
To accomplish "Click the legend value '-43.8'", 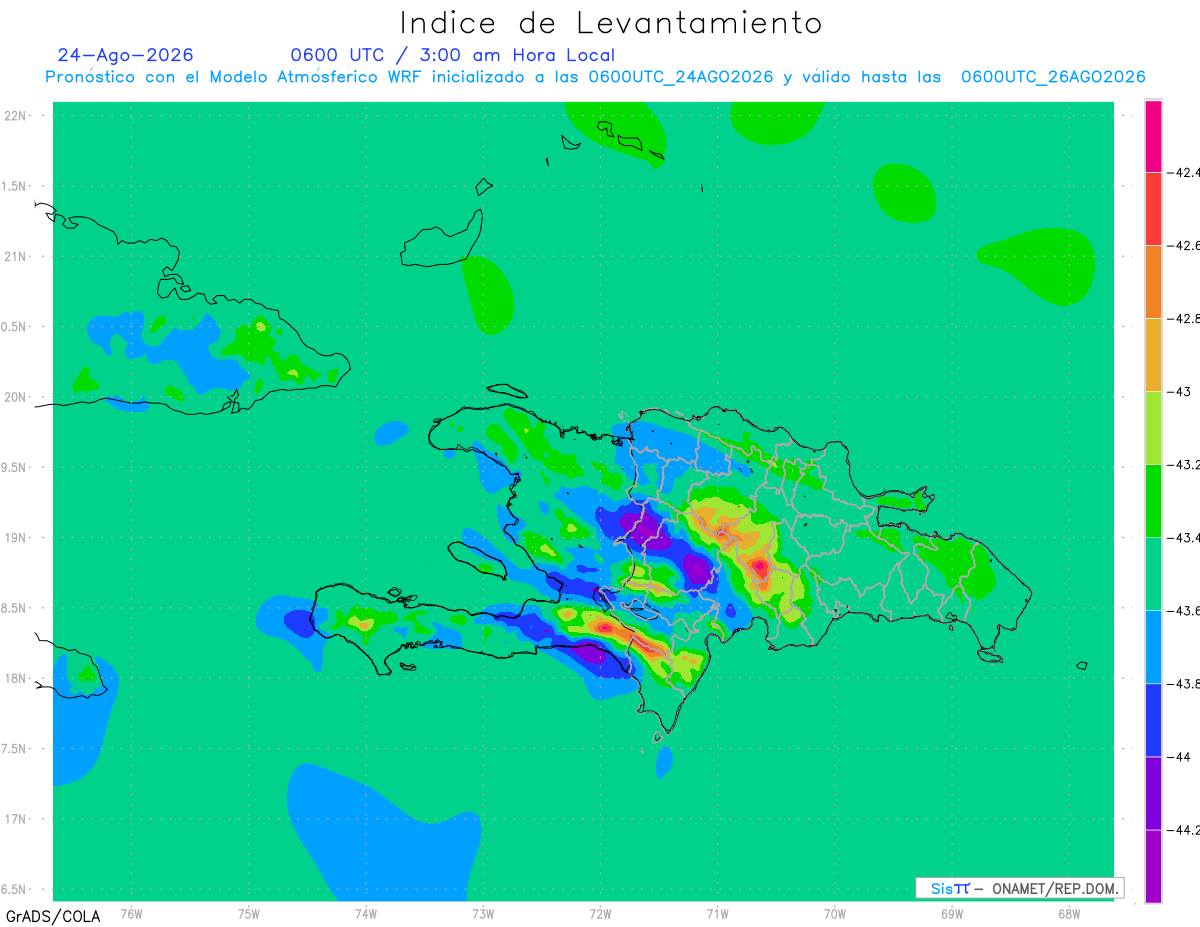I will pos(1185,684).
